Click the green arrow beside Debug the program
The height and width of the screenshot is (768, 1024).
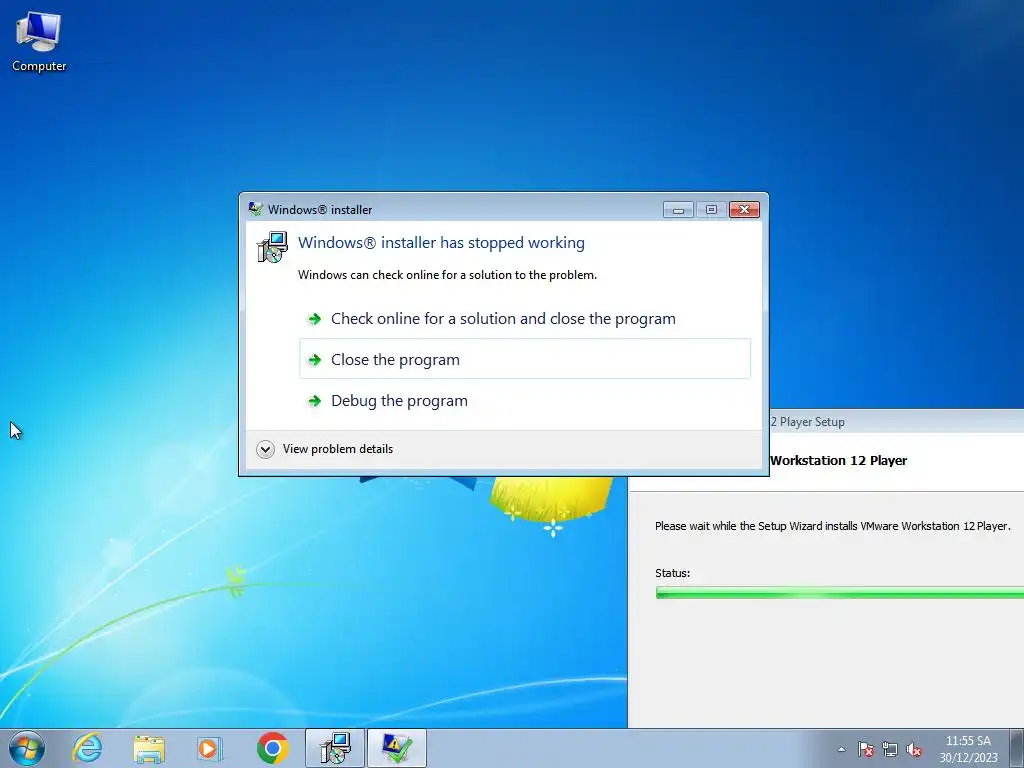point(314,400)
